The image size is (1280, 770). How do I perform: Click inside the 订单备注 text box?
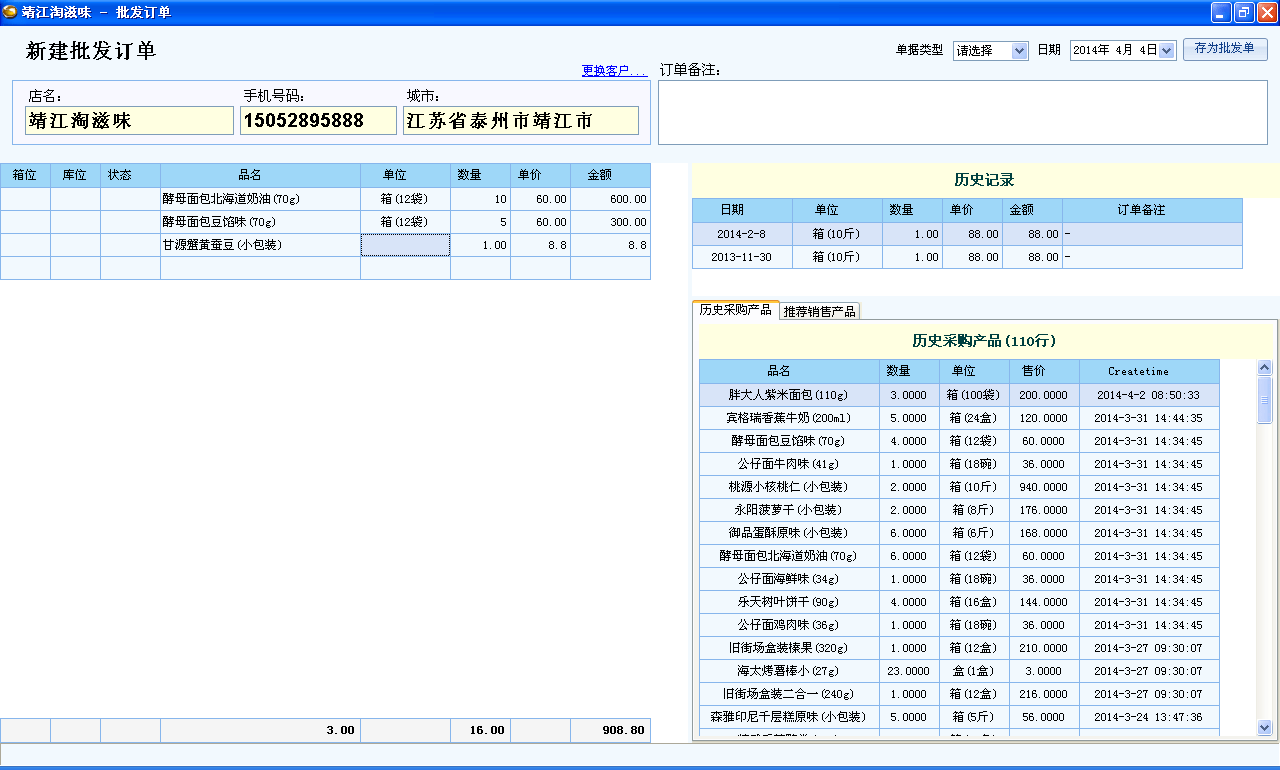tap(962, 112)
